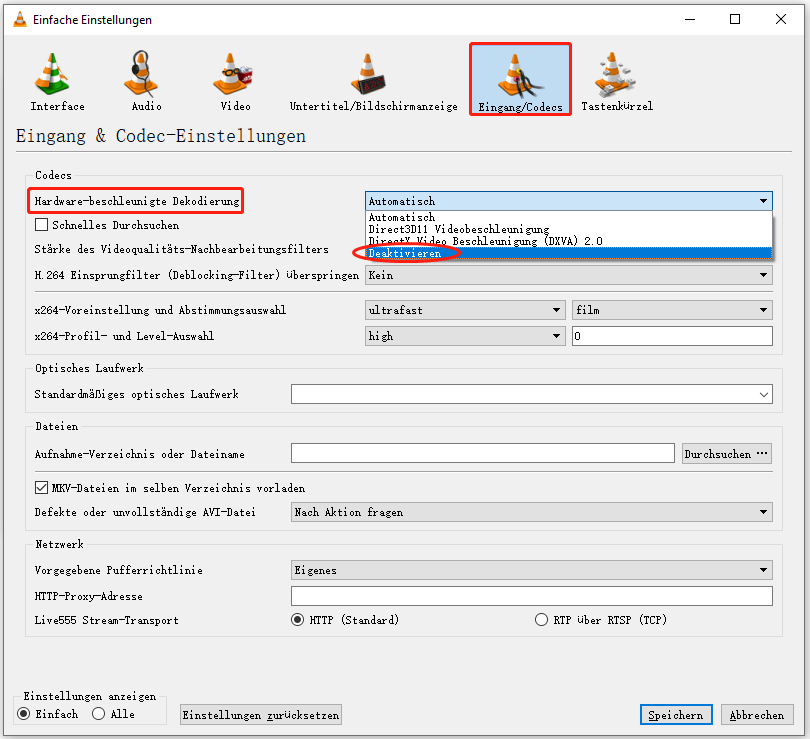Screen dimensions: 810x739
Task: Click the Durchsuchen button
Action: [727, 453]
